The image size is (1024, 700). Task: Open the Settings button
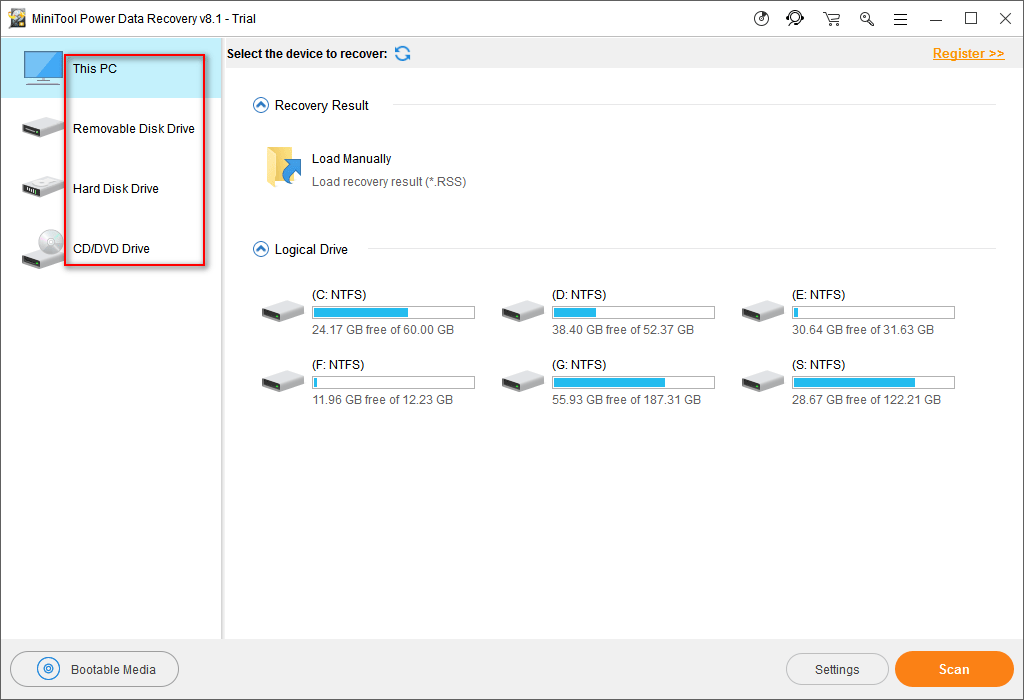click(837, 669)
